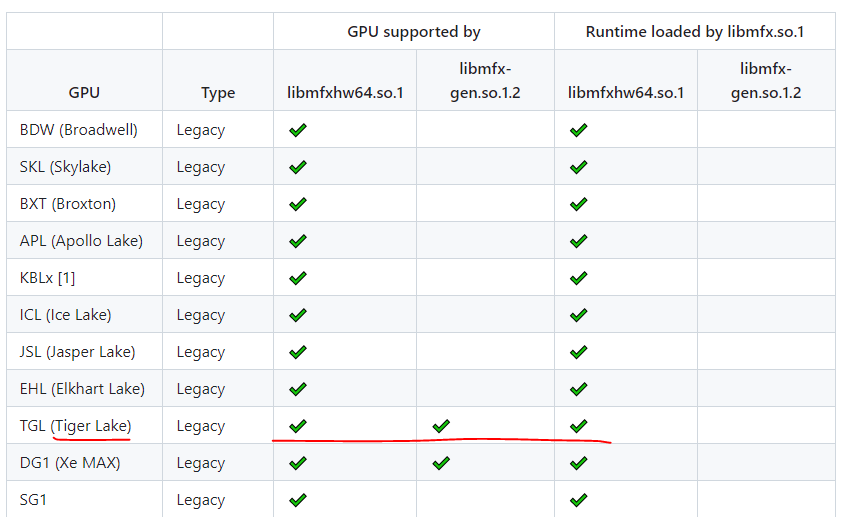The image size is (867, 517).
Task: Click Apollo Lake's supported-by libmfxhw64 checkmark
Action: [297, 242]
